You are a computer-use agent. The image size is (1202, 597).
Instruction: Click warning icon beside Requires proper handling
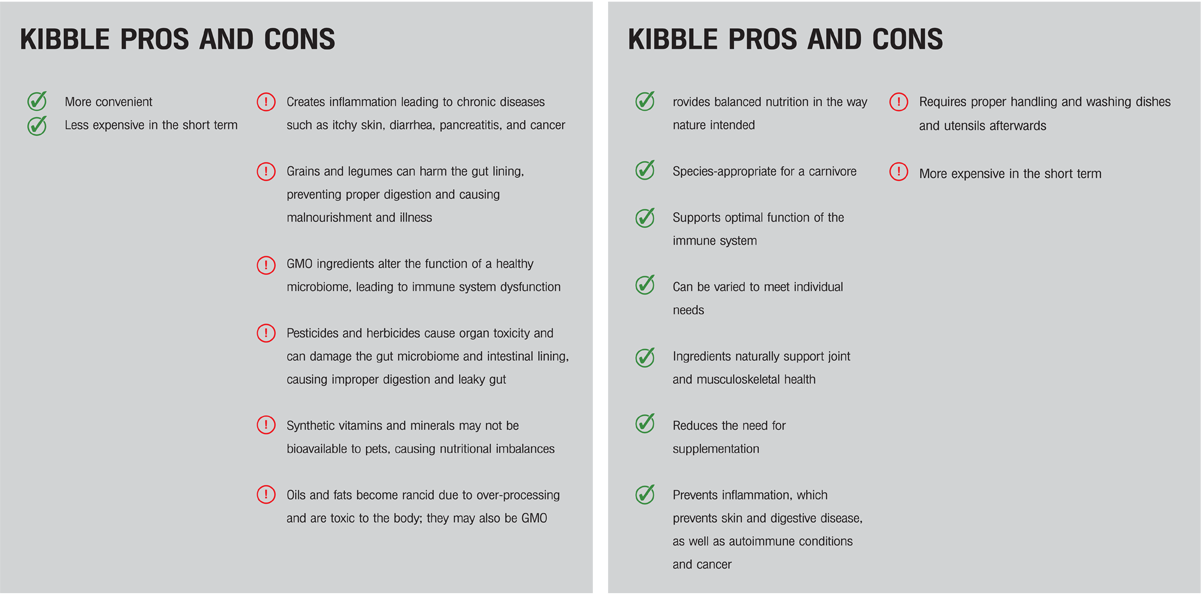[x=899, y=102]
